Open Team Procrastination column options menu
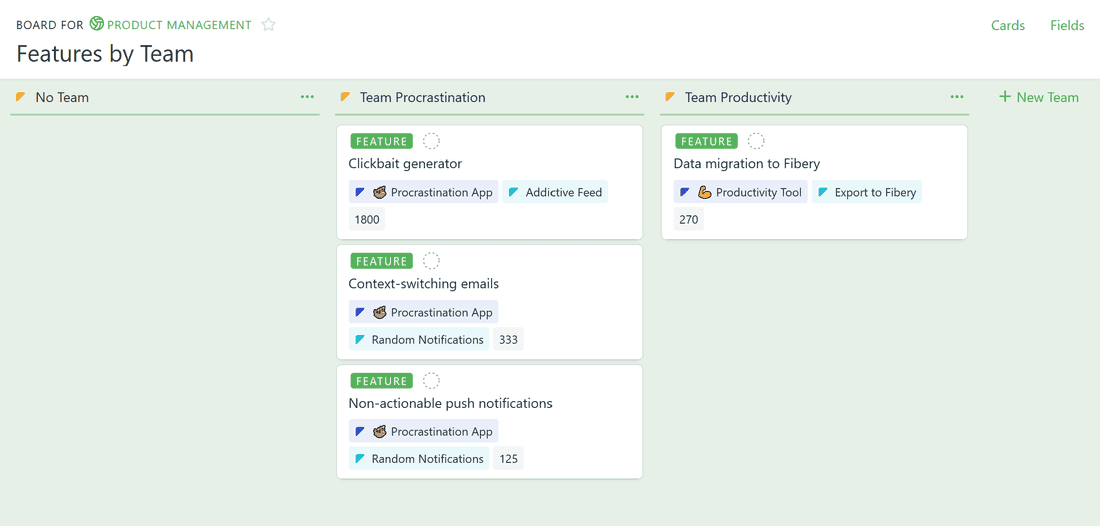 pyautogui.click(x=632, y=97)
